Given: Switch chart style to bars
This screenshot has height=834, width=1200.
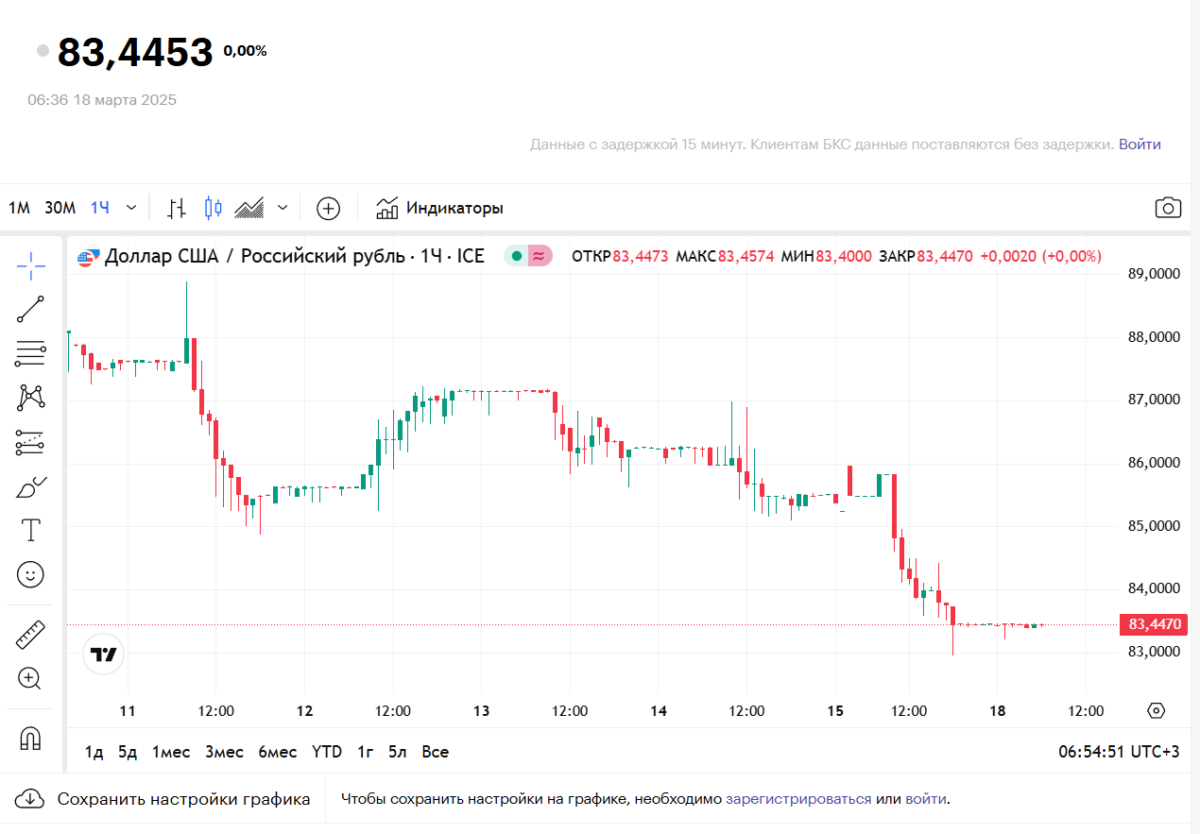Looking at the screenshot, I should 177,208.
